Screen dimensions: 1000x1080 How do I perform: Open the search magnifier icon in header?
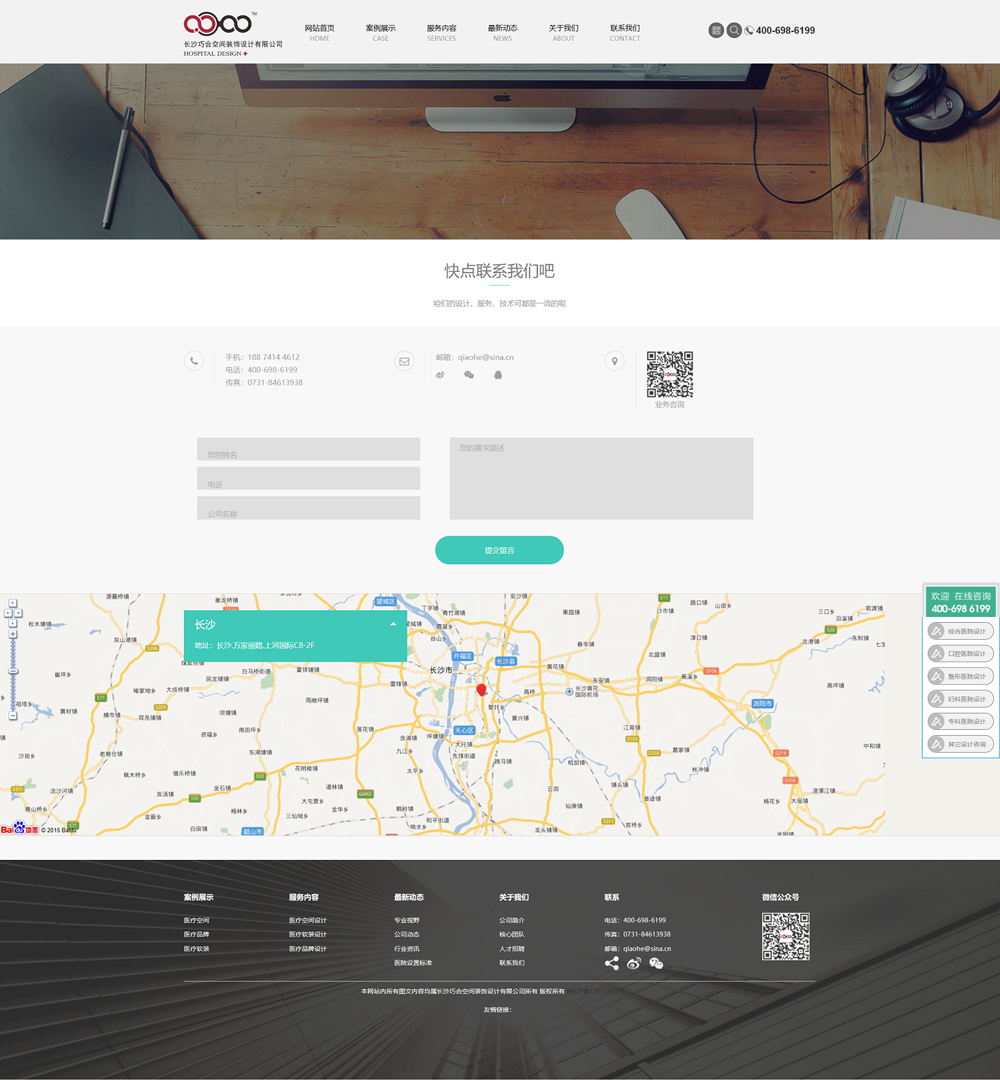tap(734, 30)
